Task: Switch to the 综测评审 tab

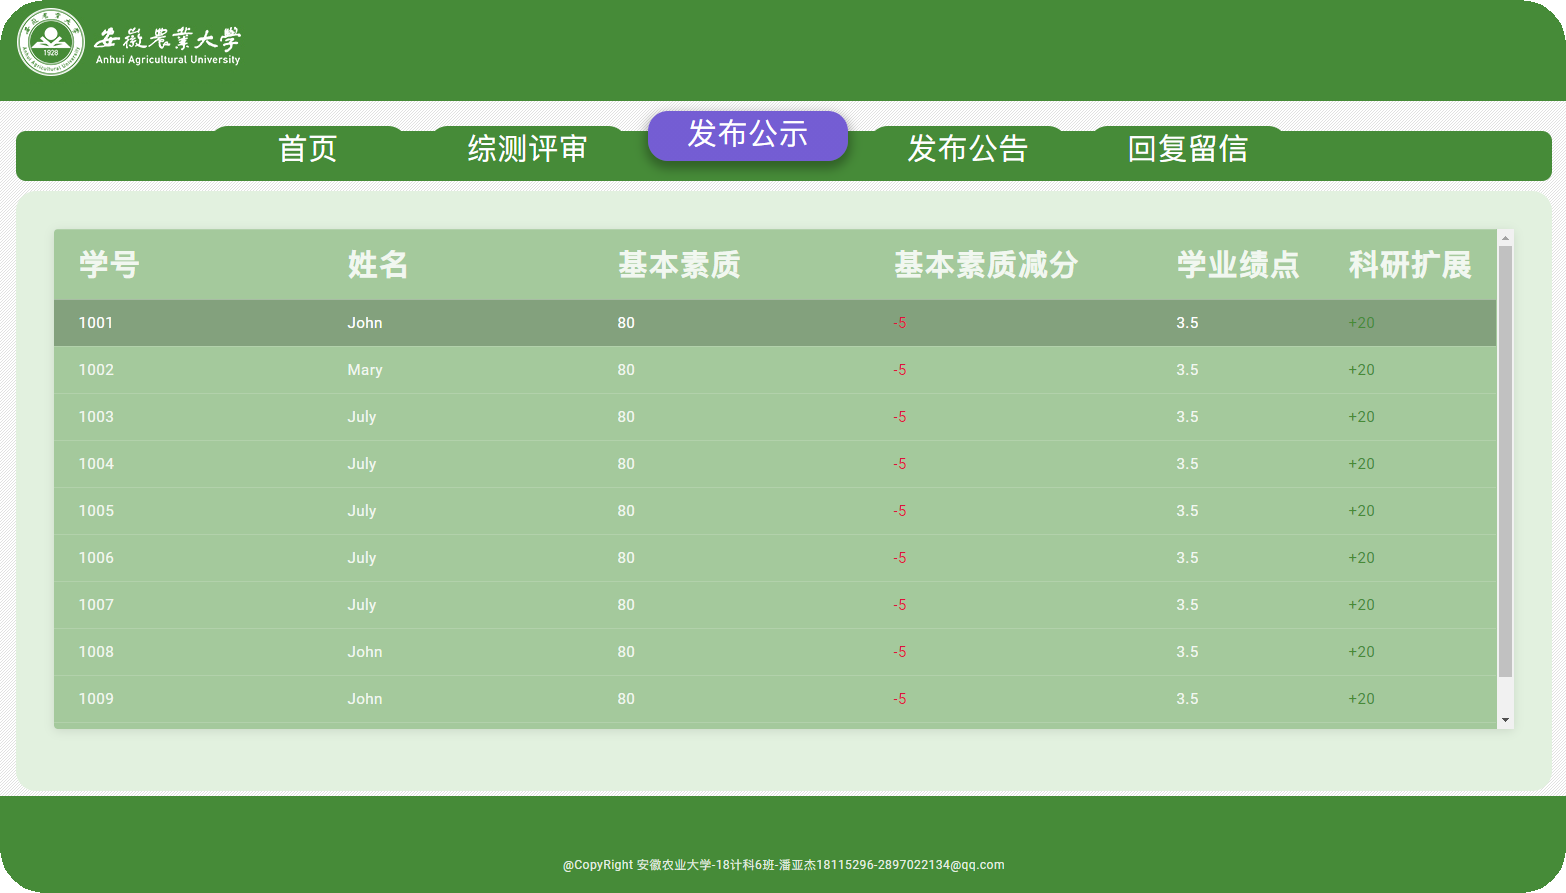Action: pyautogui.click(x=527, y=149)
